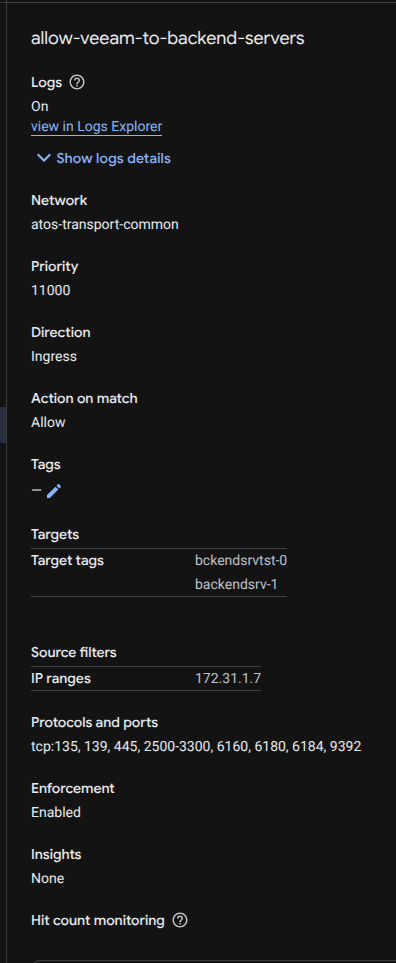
Task: Click the Hit count monitoring help icon
Action: [x=180, y=921]
